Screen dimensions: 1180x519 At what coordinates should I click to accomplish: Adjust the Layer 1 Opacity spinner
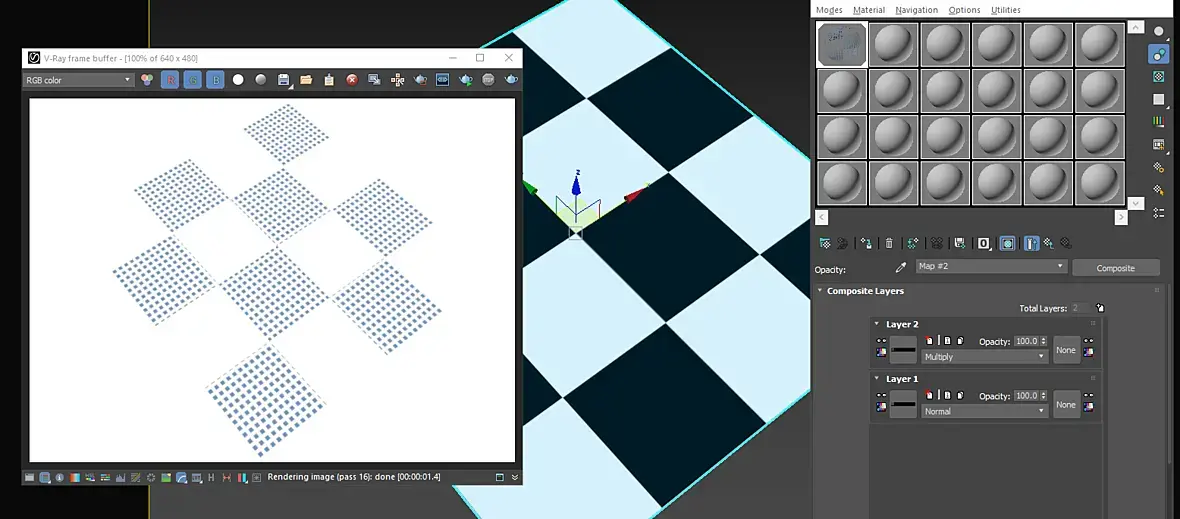coord(1044,396)
